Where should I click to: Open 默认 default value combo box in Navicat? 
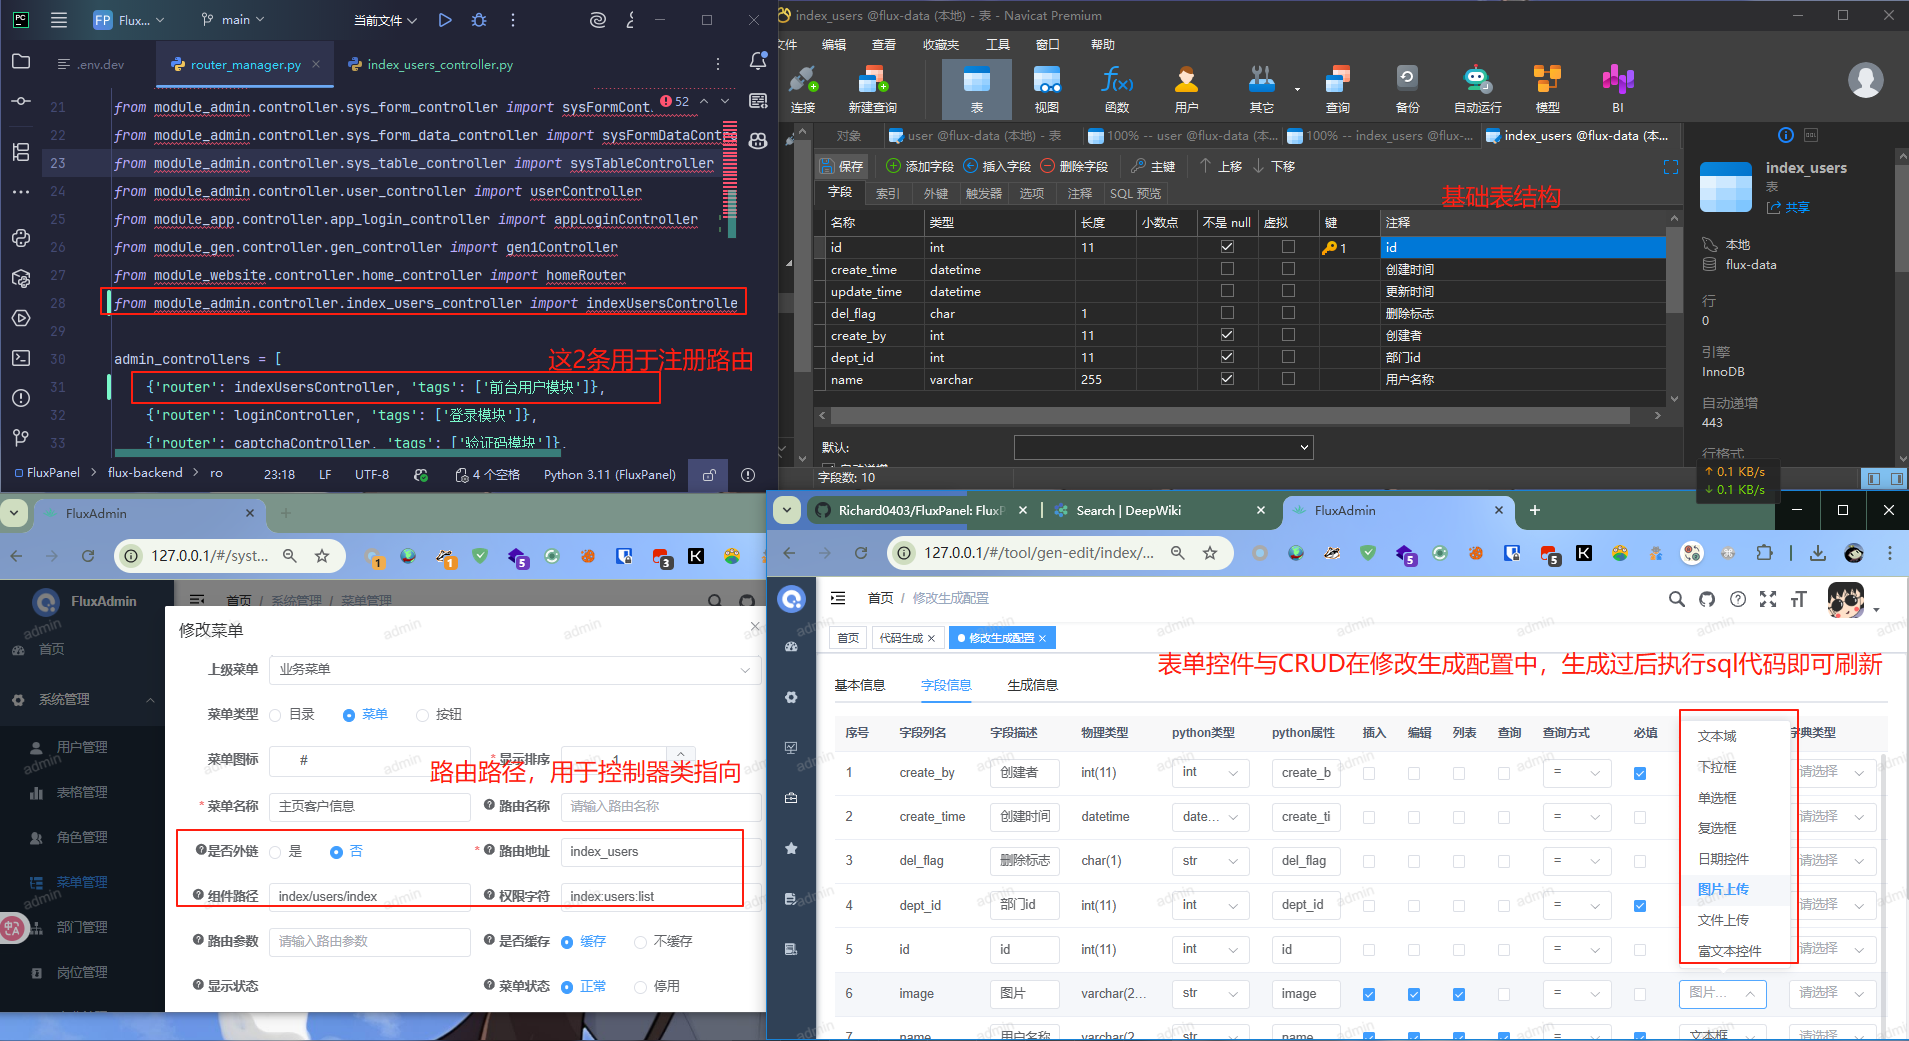(x=1163, y=447)
